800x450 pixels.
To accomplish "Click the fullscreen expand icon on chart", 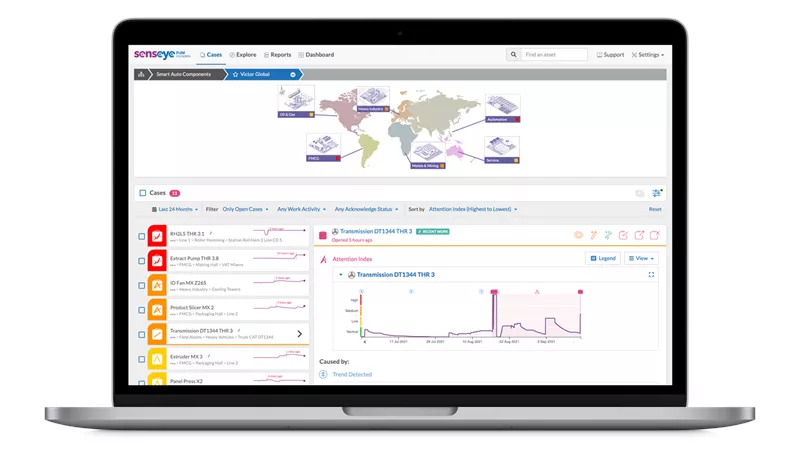I will (652, 274).
